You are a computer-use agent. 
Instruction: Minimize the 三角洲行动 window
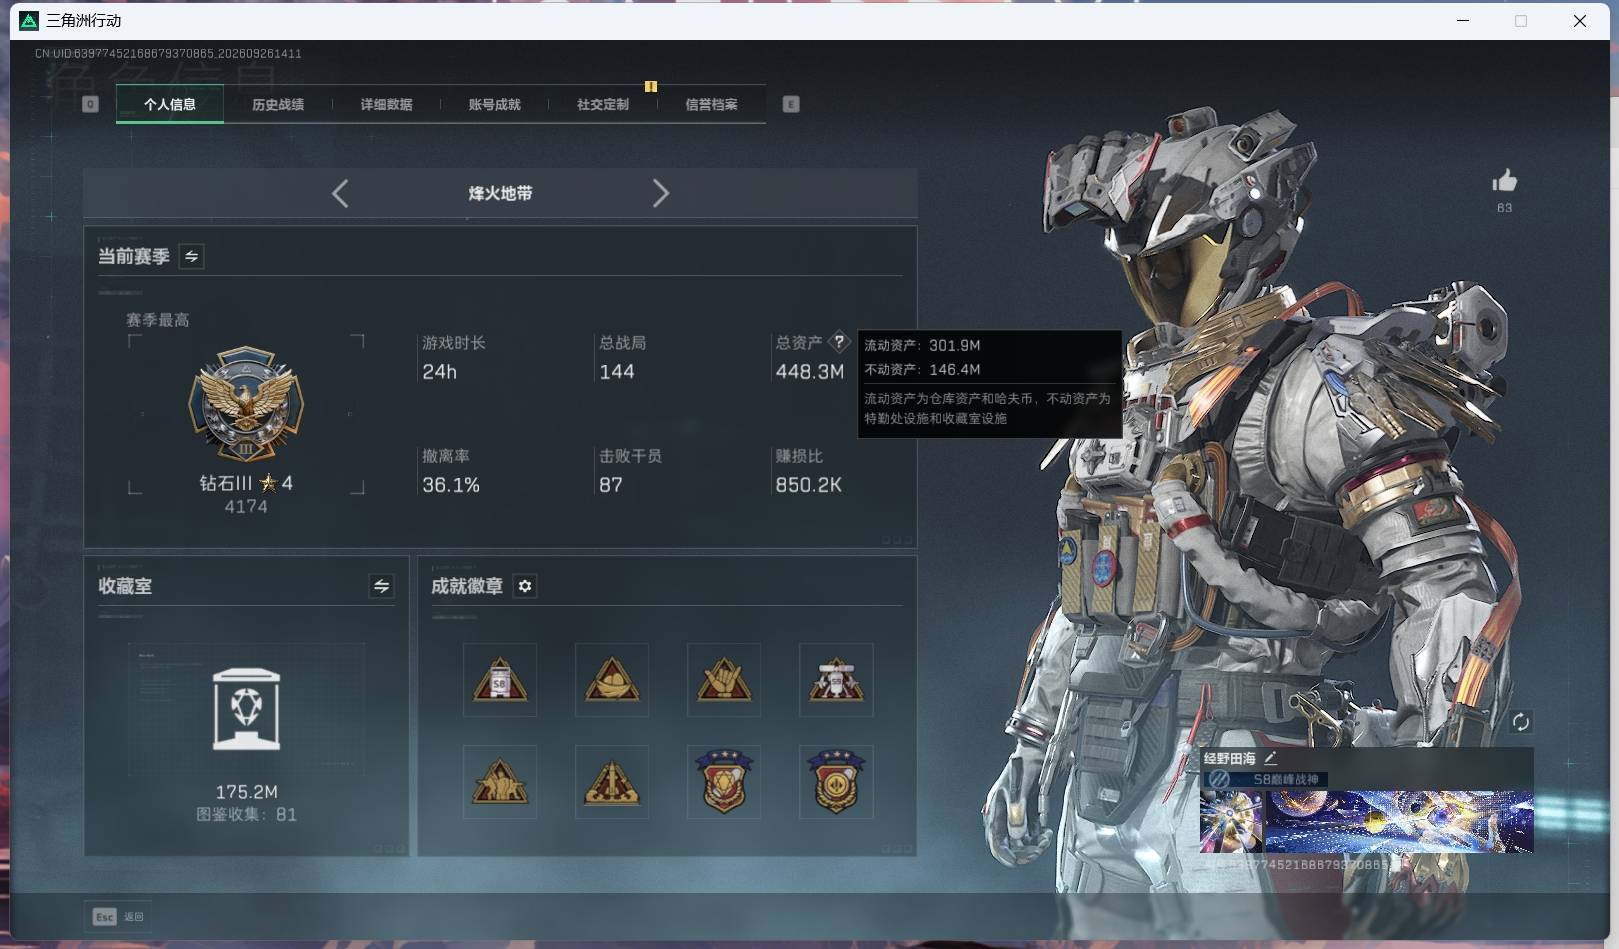click(x=1463, y=21)
